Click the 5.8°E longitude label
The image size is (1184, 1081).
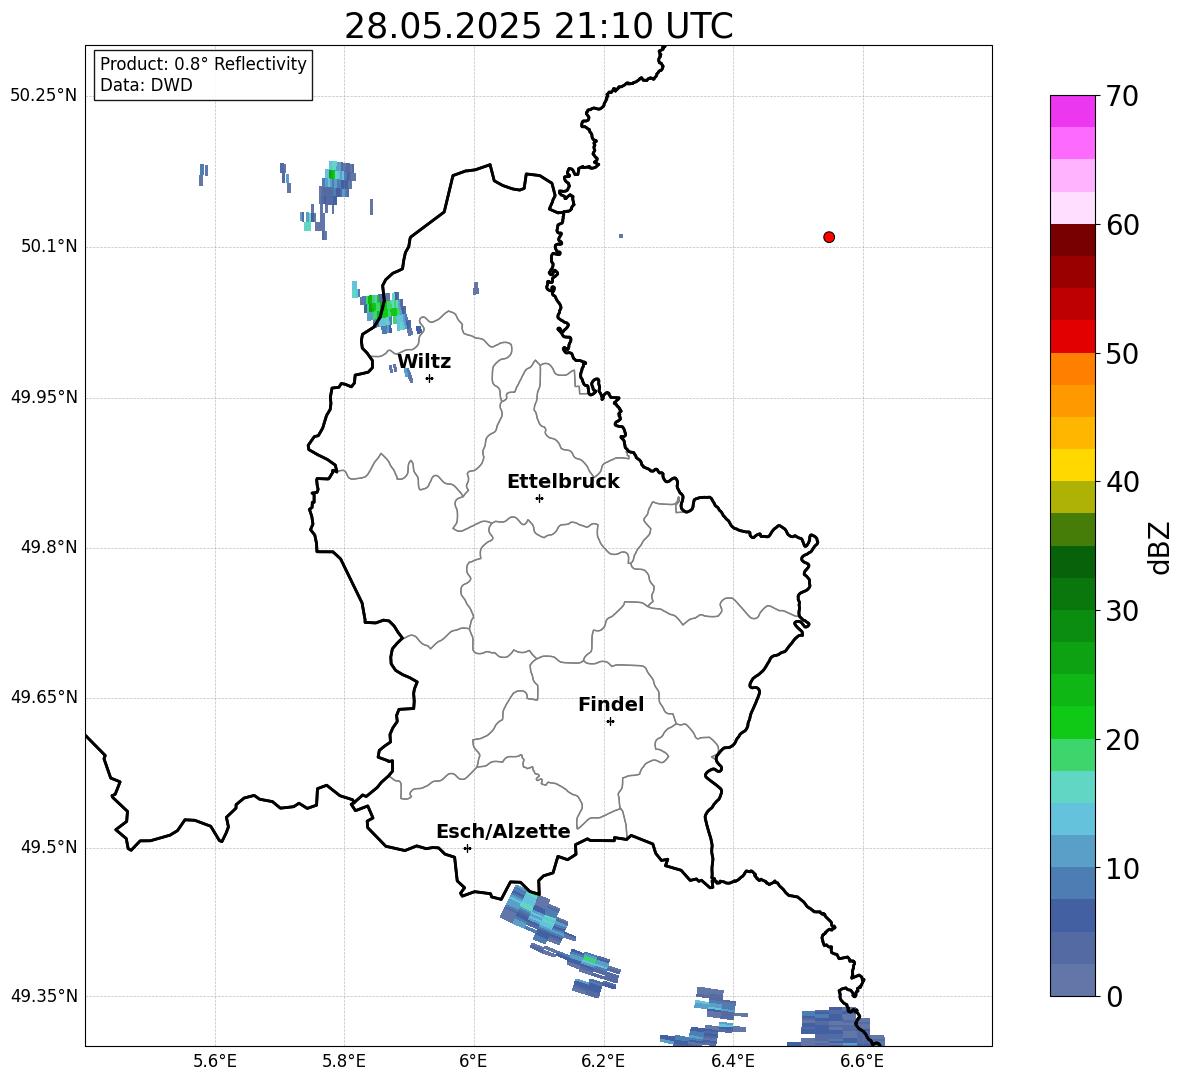344,1061
